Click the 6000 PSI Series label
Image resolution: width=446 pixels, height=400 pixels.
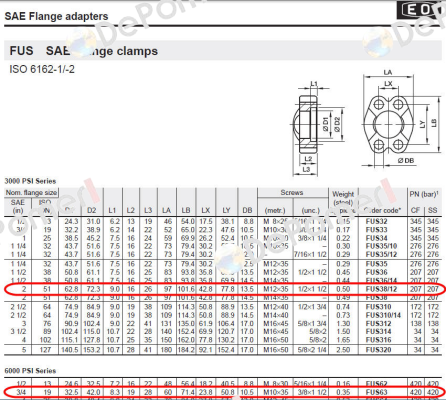pos(30,371)
